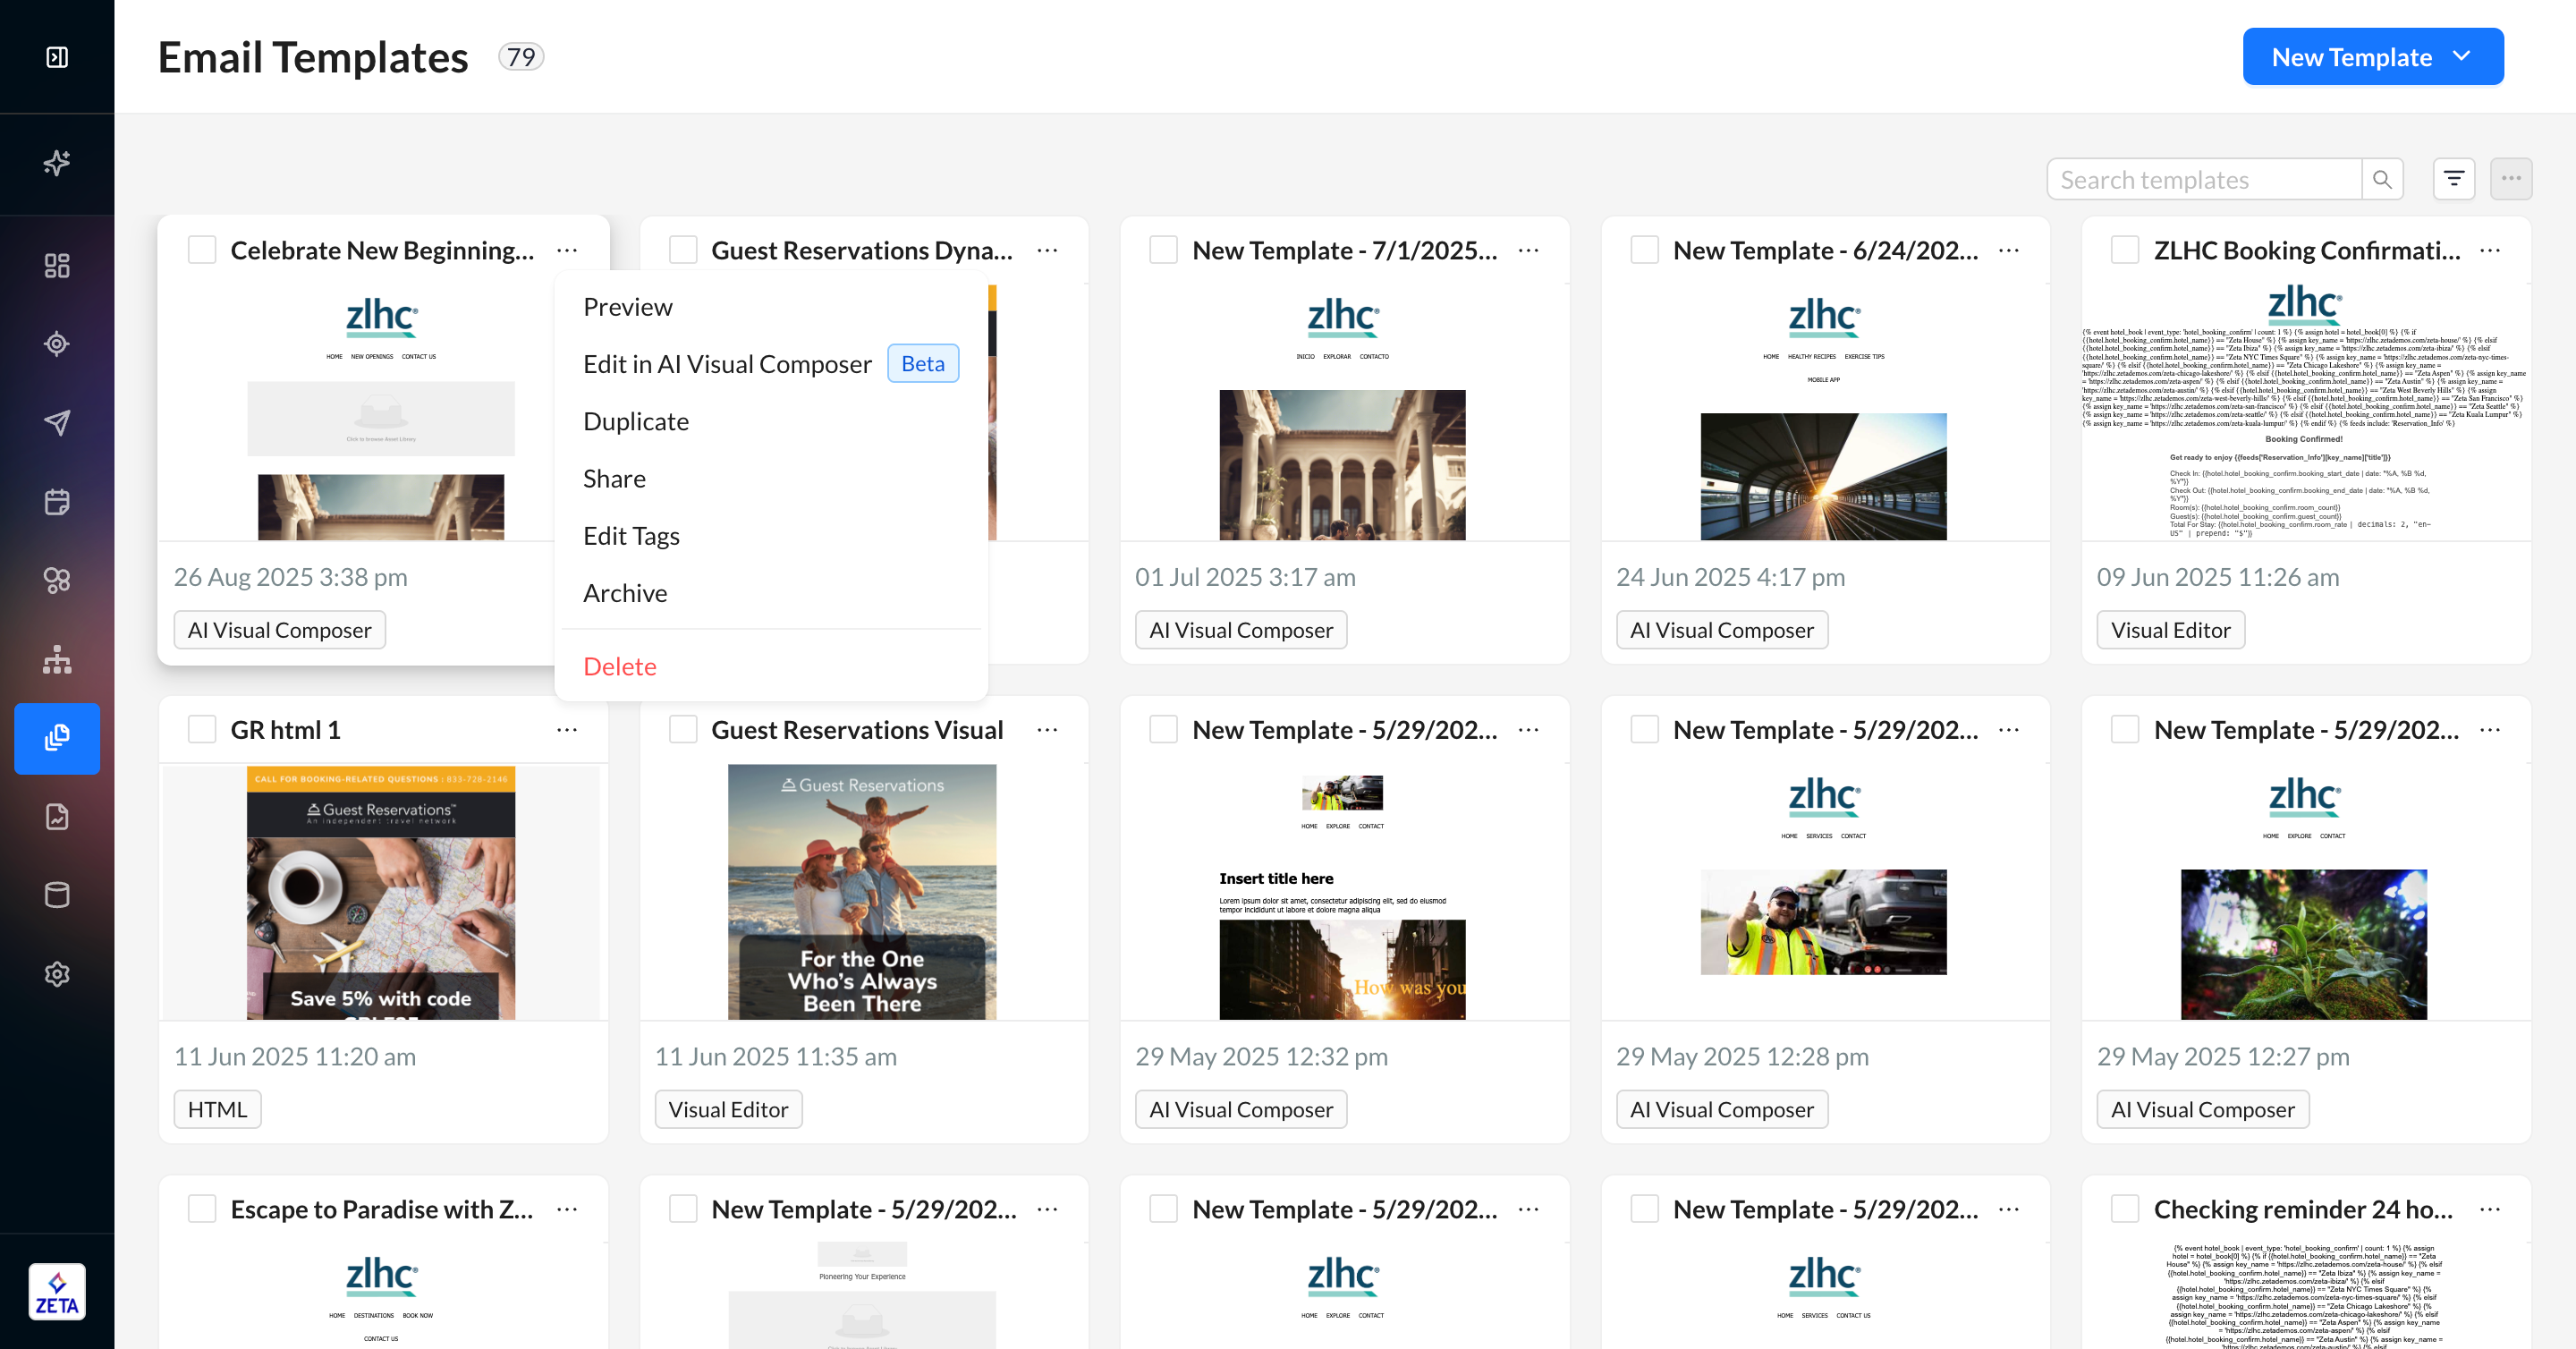The width and height of the screenshot is (2576, 1349).
Task: Open the calendar sidebar icon
Action: click(57, 502)
